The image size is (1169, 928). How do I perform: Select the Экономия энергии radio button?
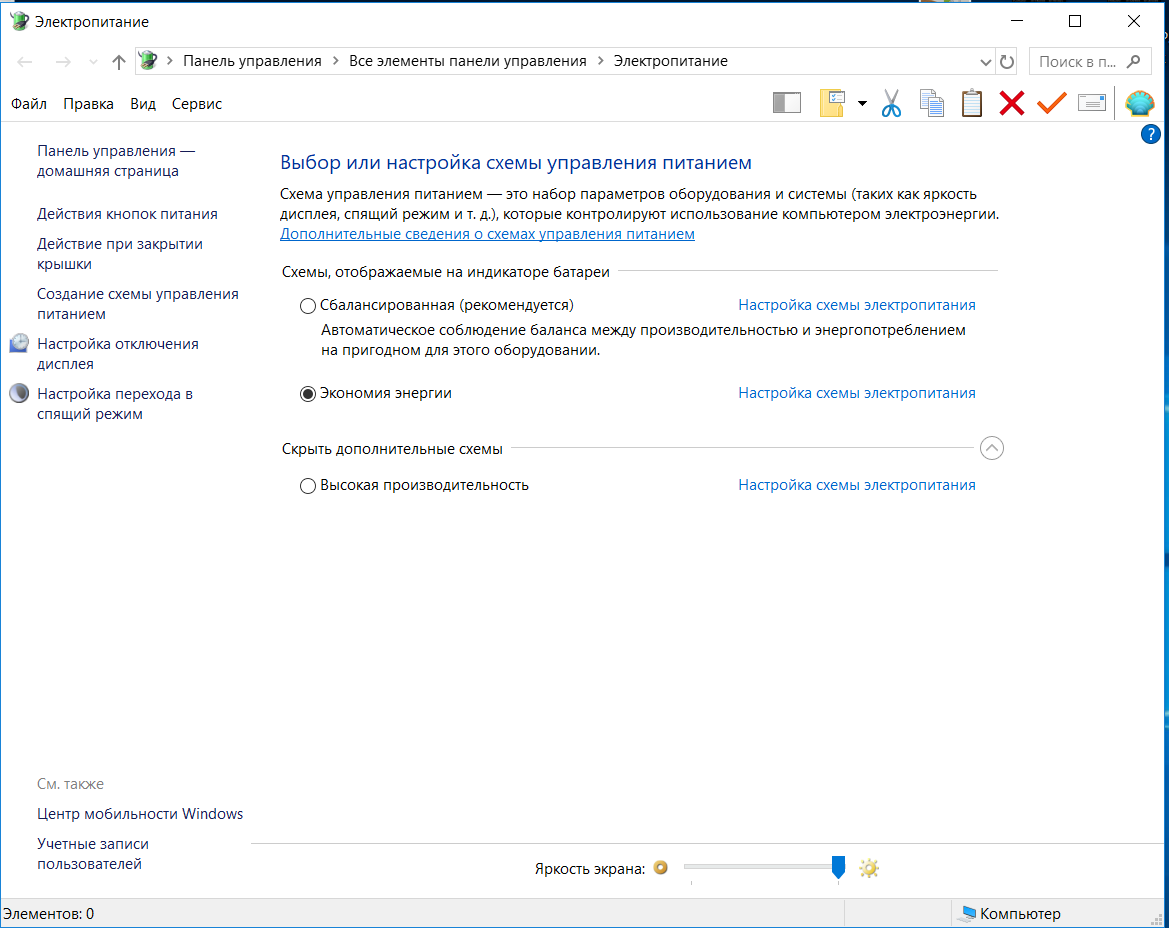click(308, 394)
